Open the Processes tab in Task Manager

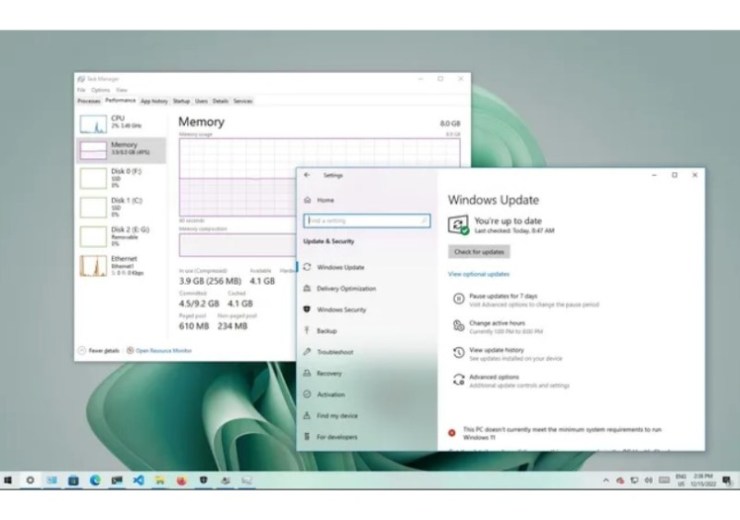tap(89, 101)
